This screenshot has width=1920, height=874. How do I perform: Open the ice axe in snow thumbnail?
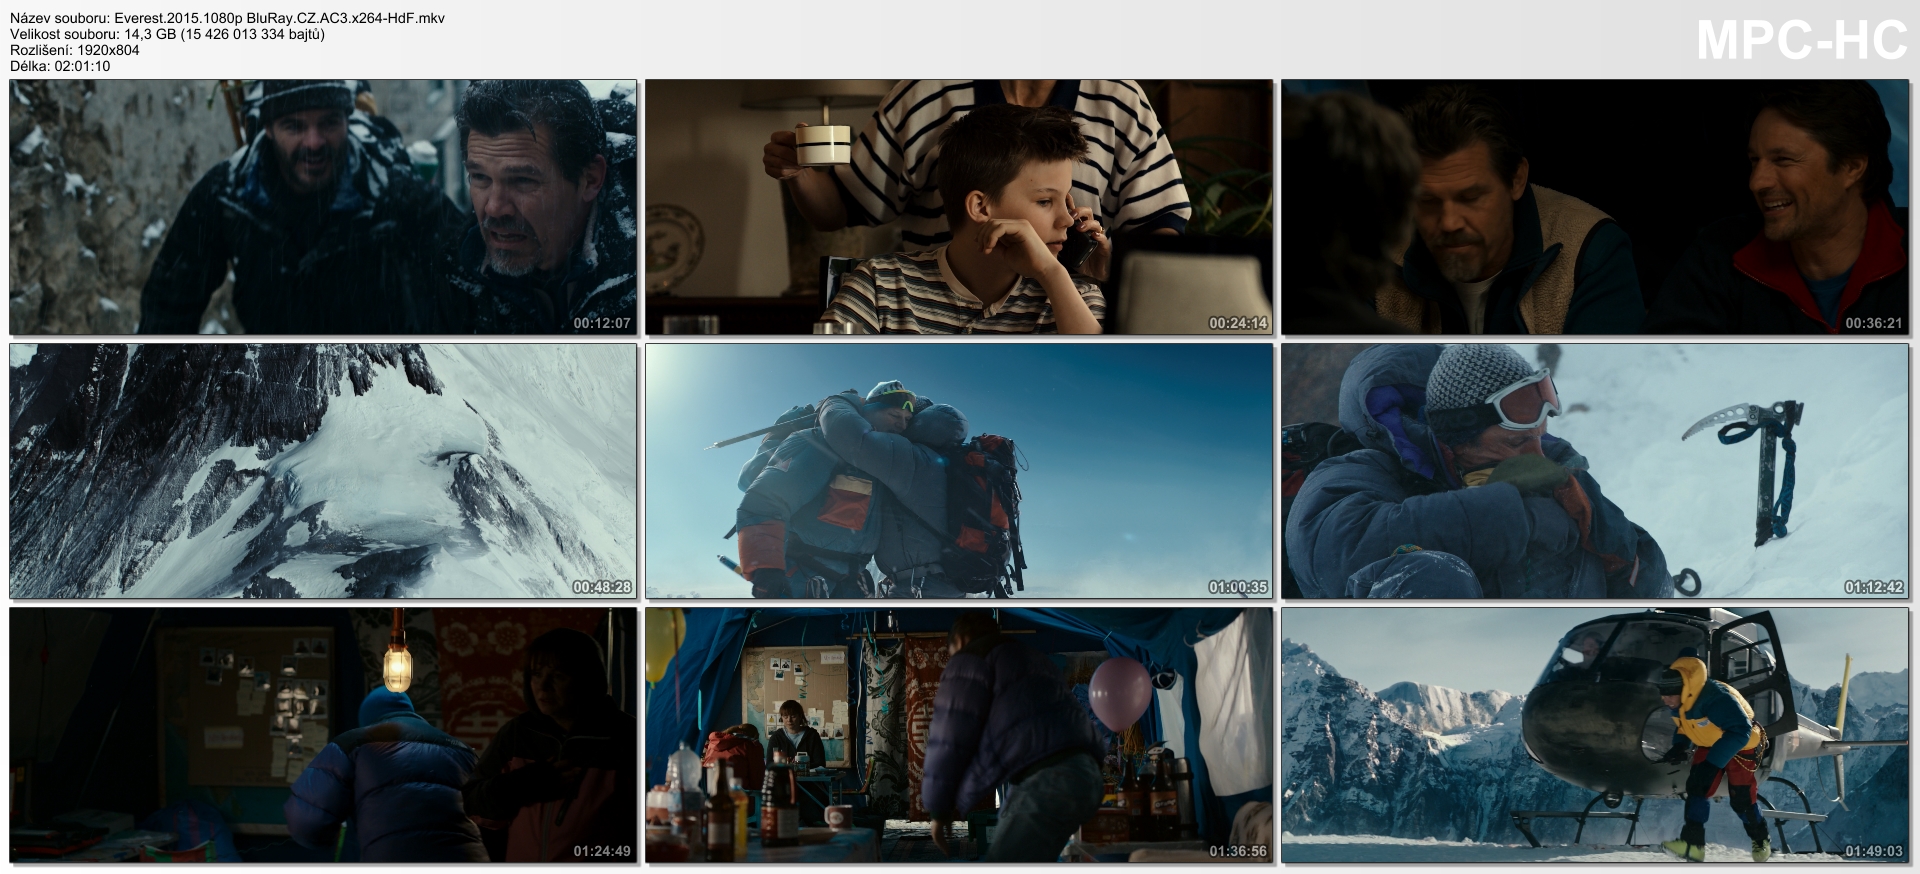[x=1595, y=471]
